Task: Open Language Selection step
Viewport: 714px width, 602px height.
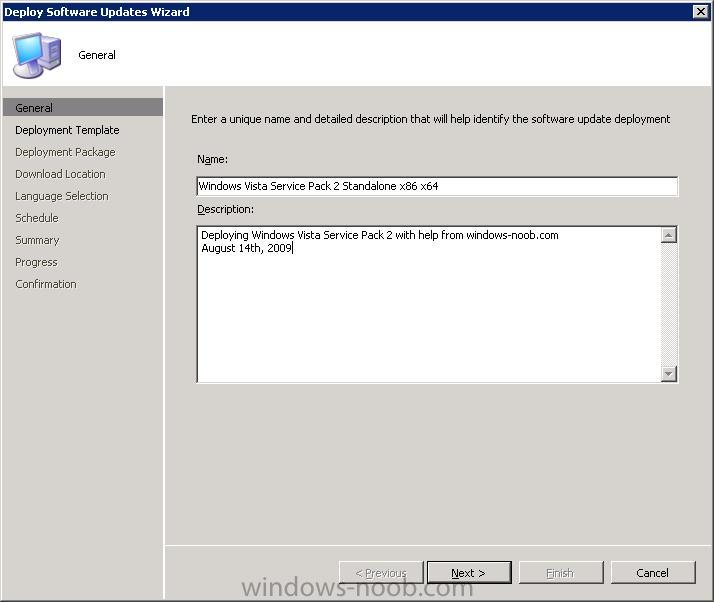Action: point(61,196)
